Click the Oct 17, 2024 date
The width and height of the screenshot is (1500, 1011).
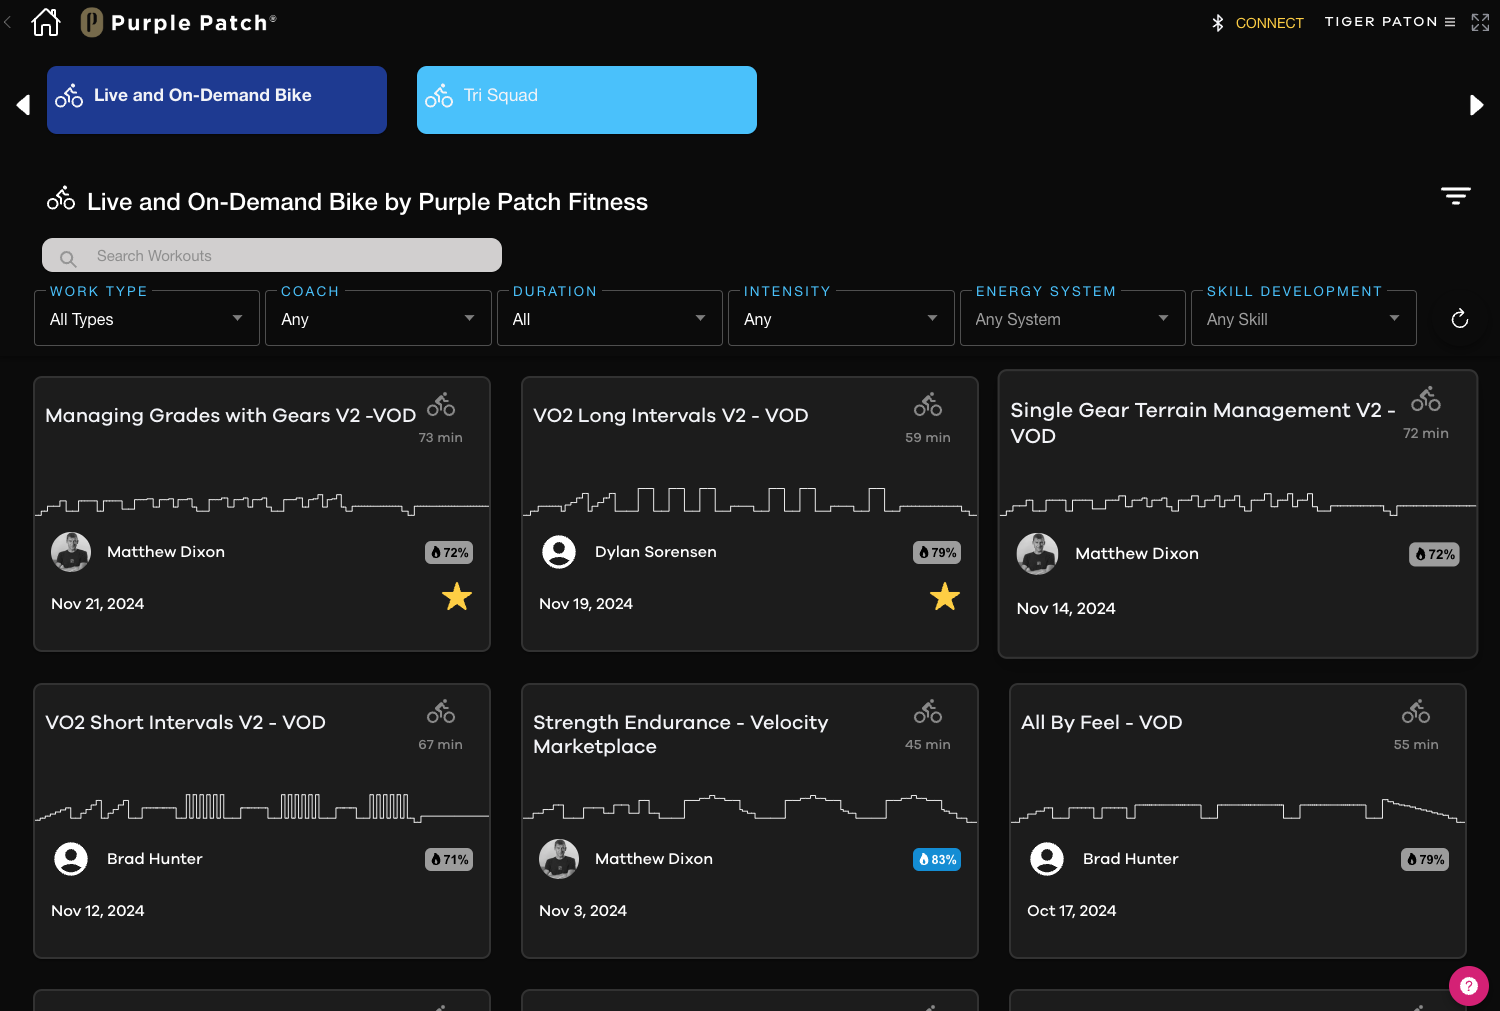point(1072,910)
